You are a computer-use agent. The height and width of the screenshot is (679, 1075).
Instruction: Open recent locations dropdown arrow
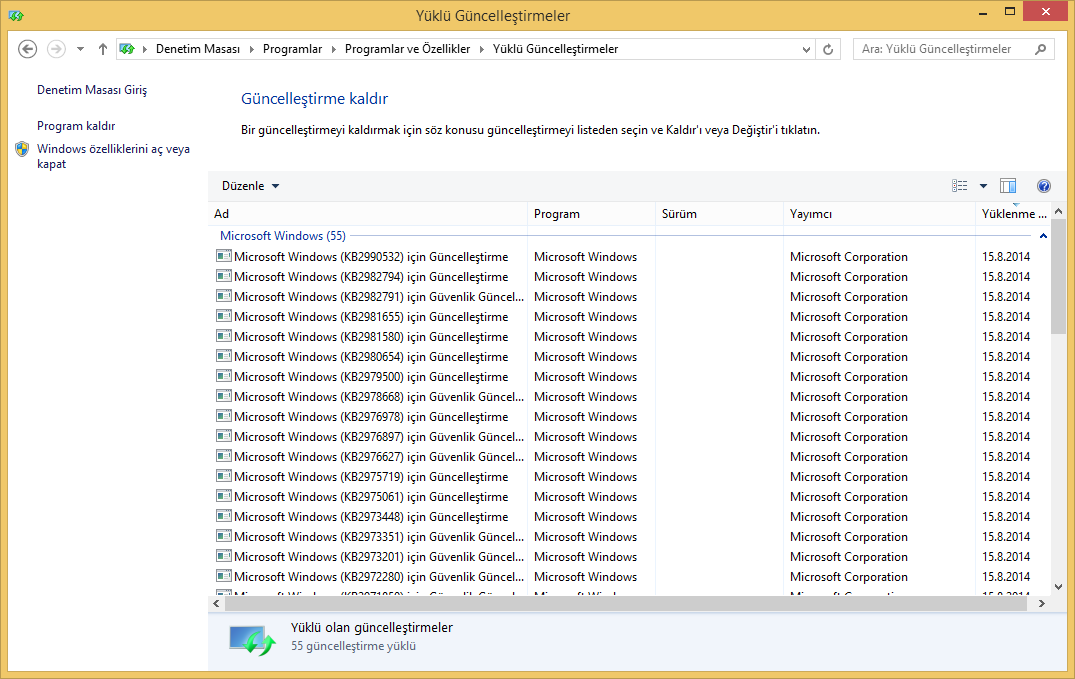point(81,49)
